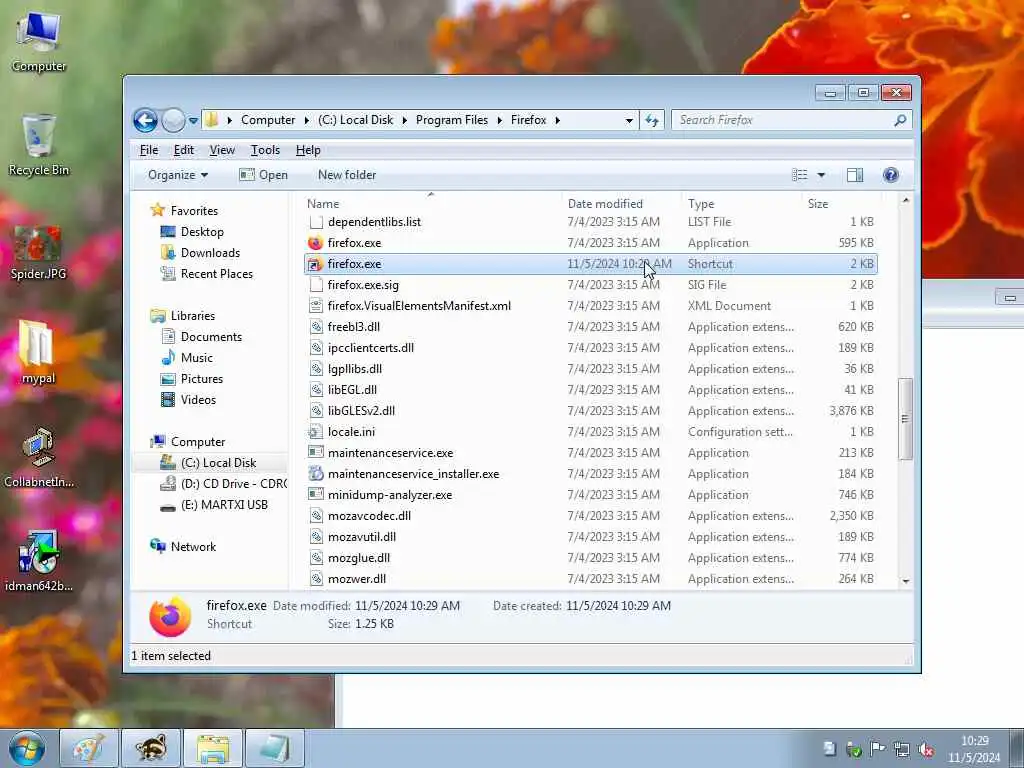The height and width of the screenshot is (768, 1024).
Task: Click the search magnifier icon
Action: pos(900,120)
